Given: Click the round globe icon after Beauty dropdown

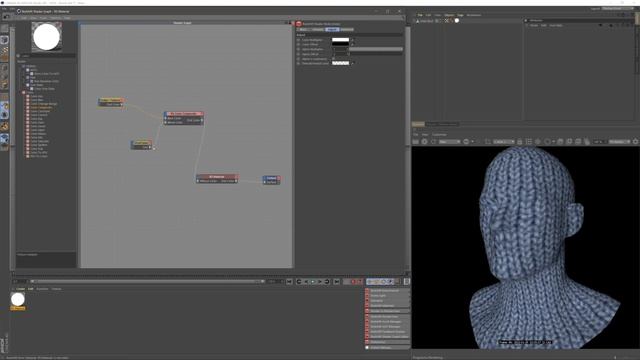Looking at the screenshot, I should (466, 142).
